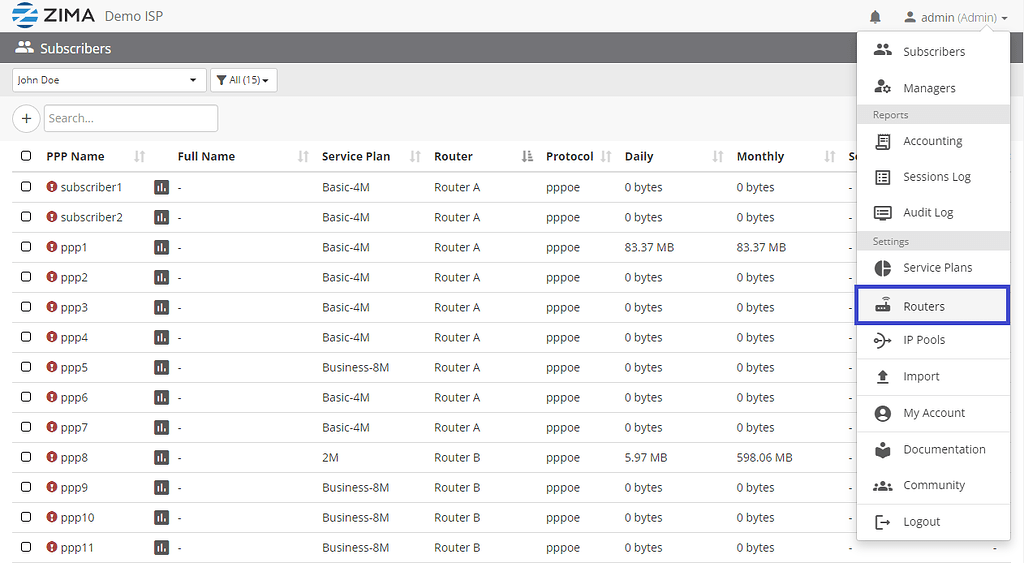Check the checkbox for subscriber2 row

(26, 217)
